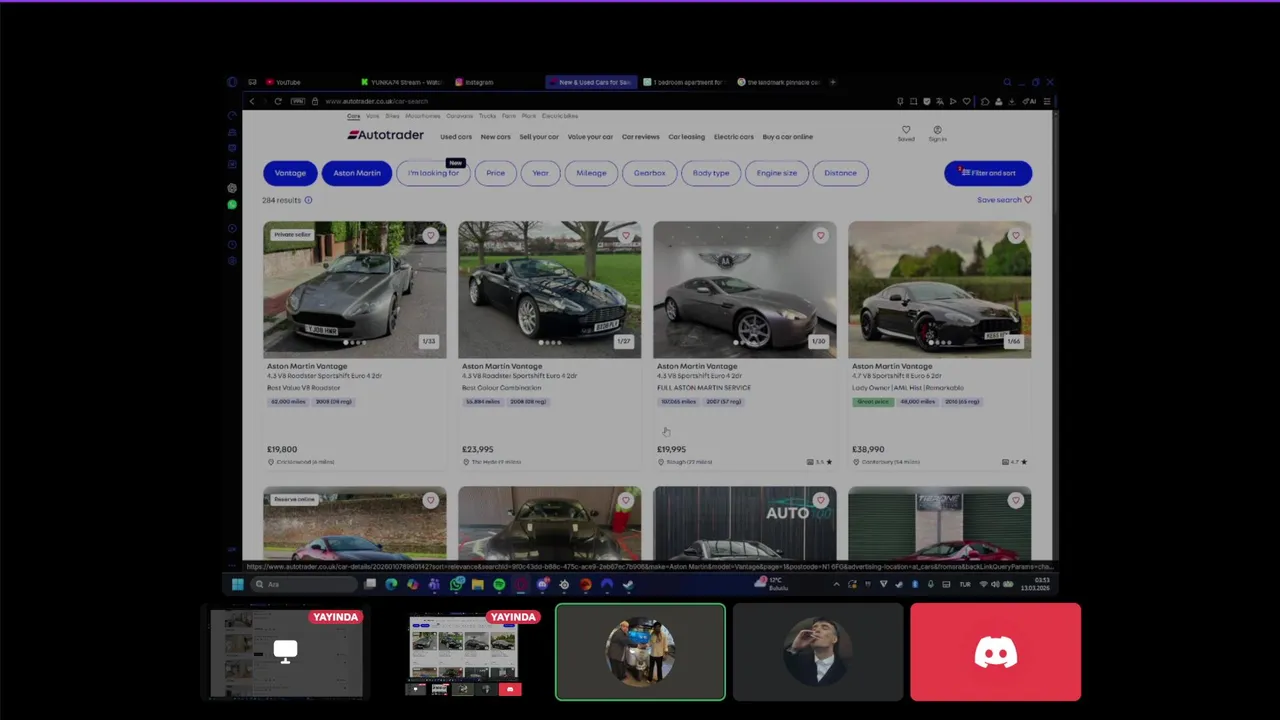Image resolution: width=1280 pixels, height=720 pixels.
Task: Open File Explorer from the taskbar
Action: point(478,584)
